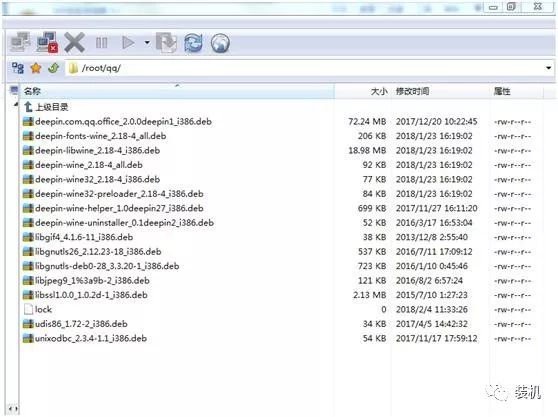Click blank document icon of lock file
The width and height of the screenshot is (558, 417).
pos(28,309)
